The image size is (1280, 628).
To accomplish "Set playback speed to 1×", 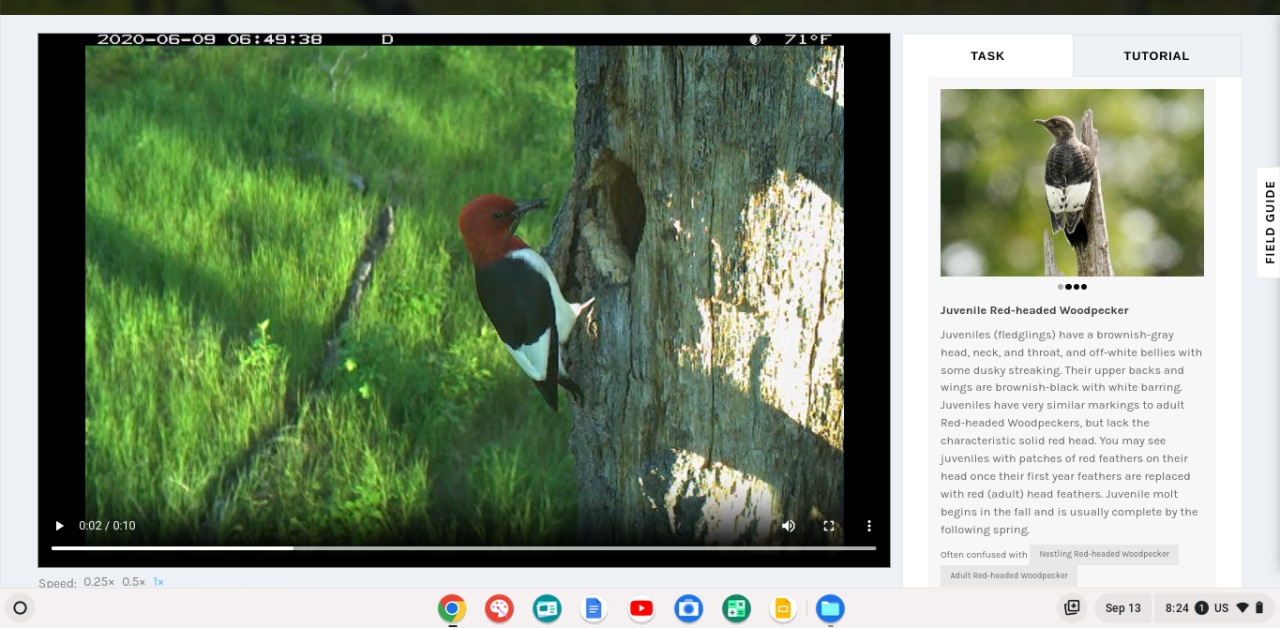I will point(159,582).
